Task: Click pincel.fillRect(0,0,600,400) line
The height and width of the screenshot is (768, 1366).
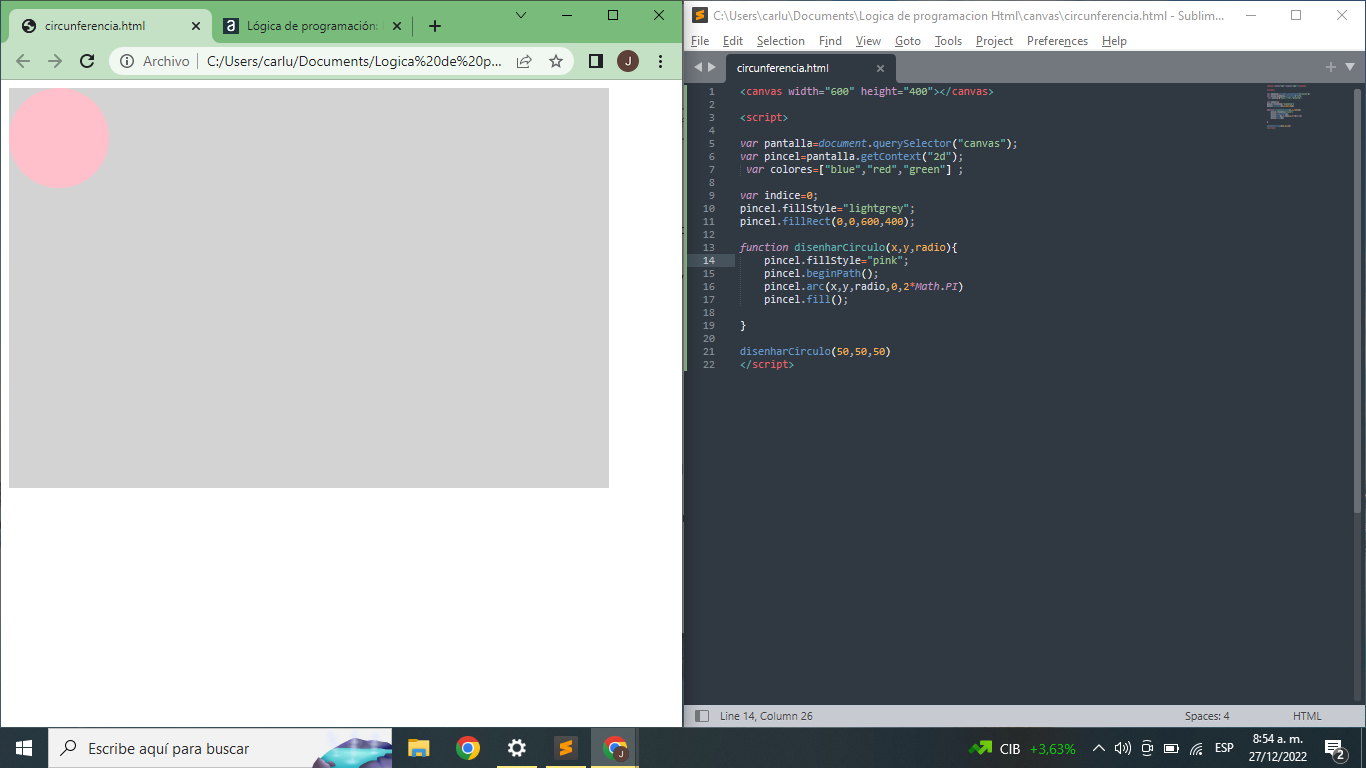Action: [828, 221]
